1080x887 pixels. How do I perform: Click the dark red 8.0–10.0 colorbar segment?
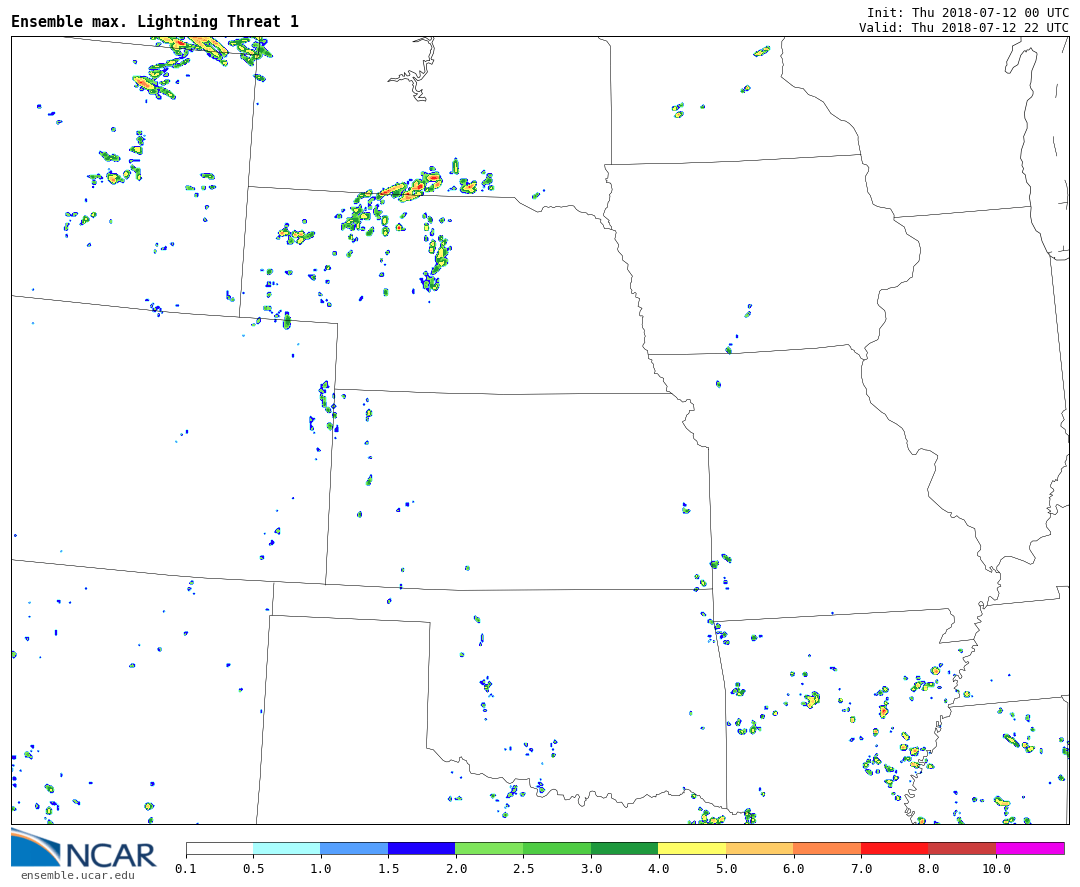(961, 848)
